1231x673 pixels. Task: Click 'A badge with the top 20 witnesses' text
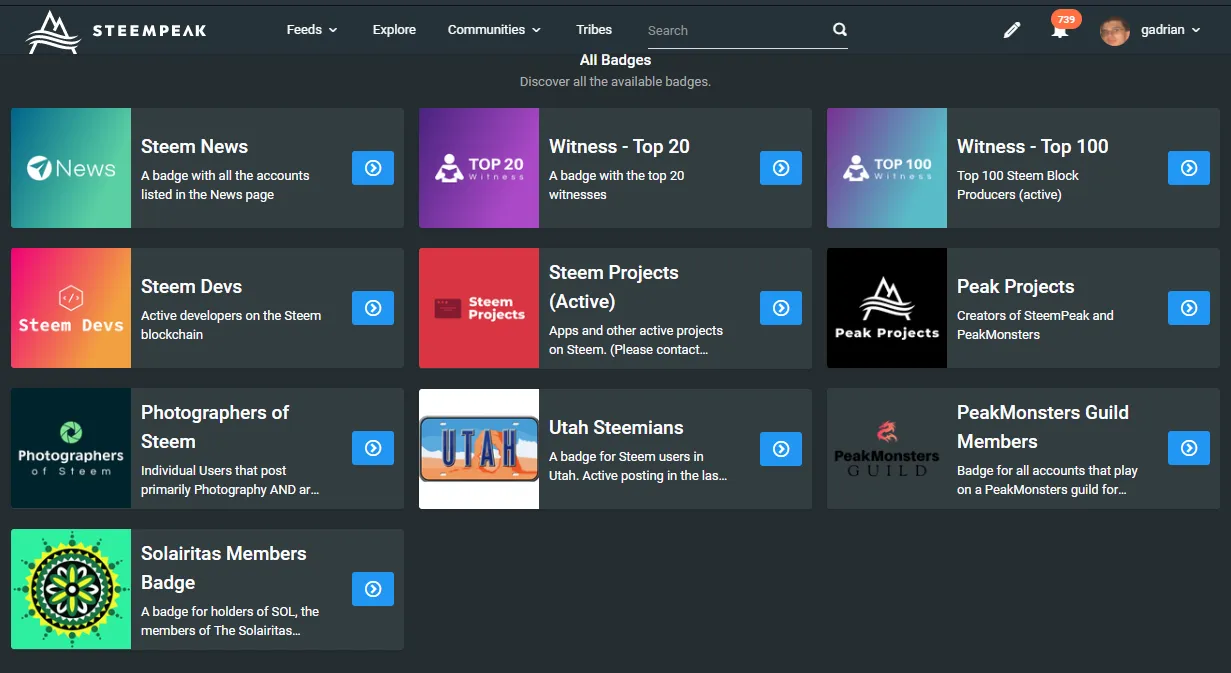(617, 185)
